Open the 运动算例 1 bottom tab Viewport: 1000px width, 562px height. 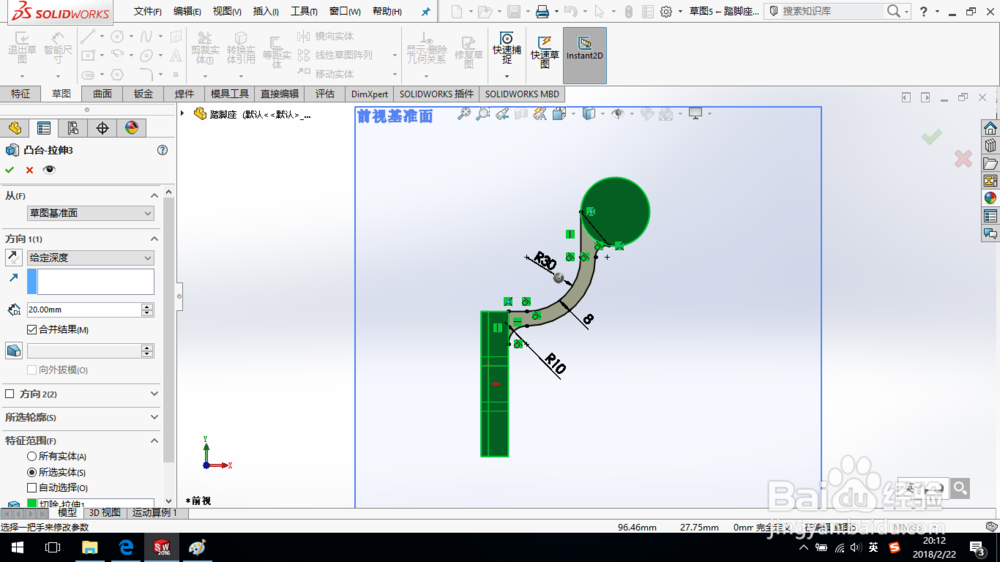(x=154, y=513)
